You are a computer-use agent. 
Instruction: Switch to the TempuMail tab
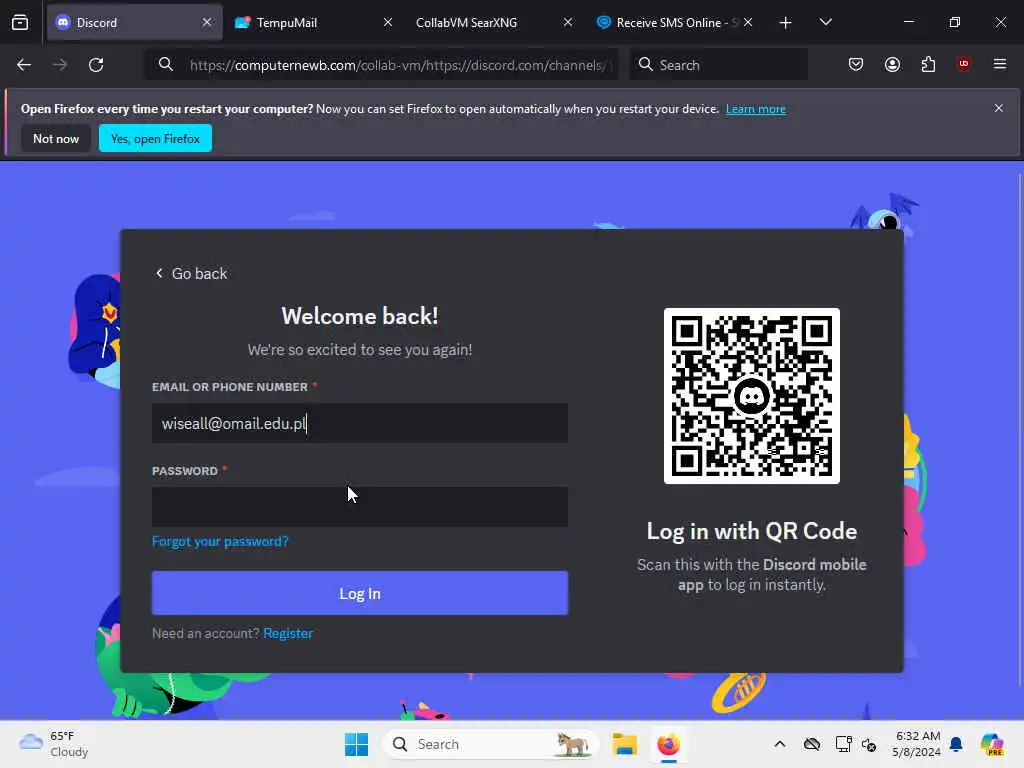point(312,23)
